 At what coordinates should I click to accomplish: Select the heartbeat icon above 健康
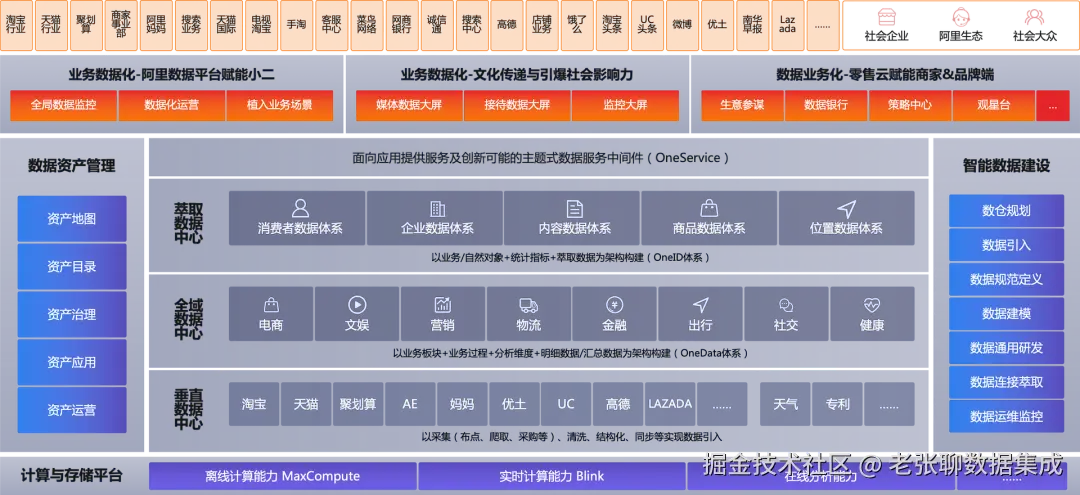[872, 304]
